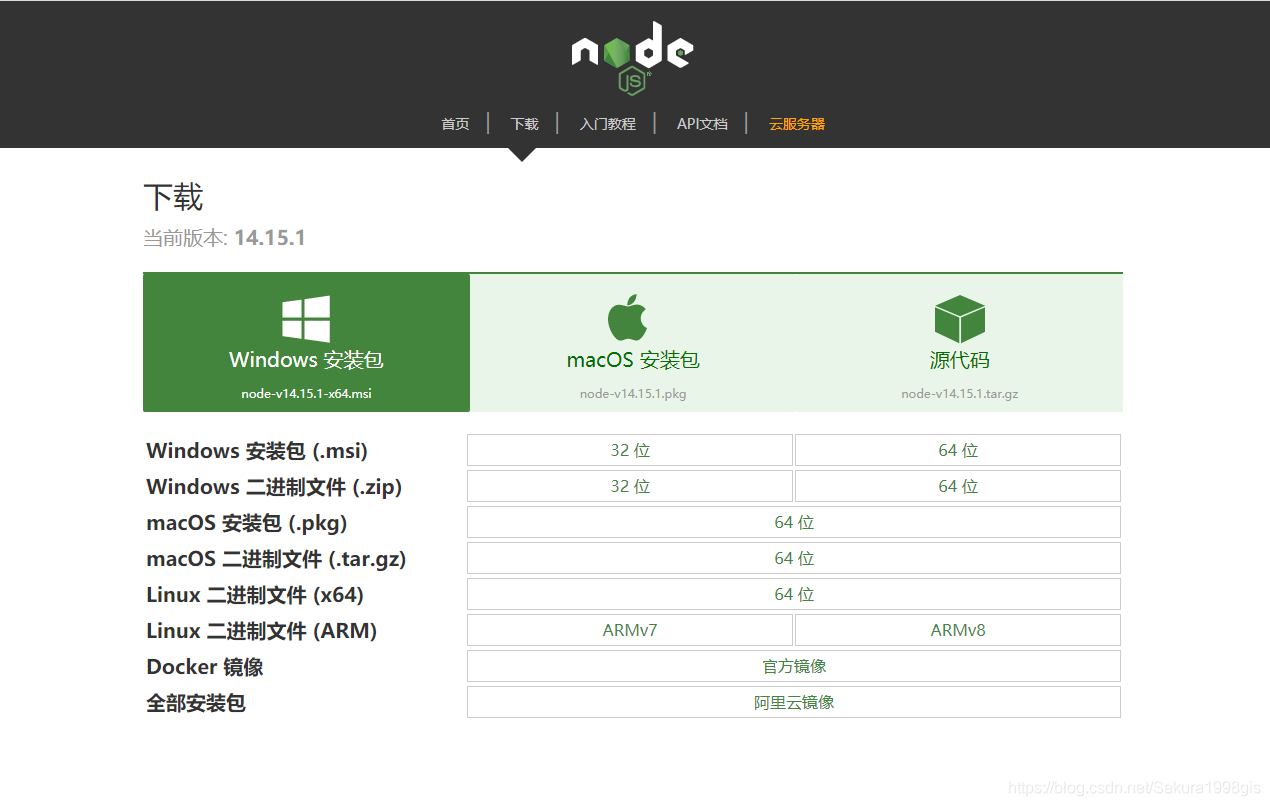Viewport: 1270px width, 806px height.
Task: Click the 当前版本: 14.15.1 text
Action: [224, 238]
